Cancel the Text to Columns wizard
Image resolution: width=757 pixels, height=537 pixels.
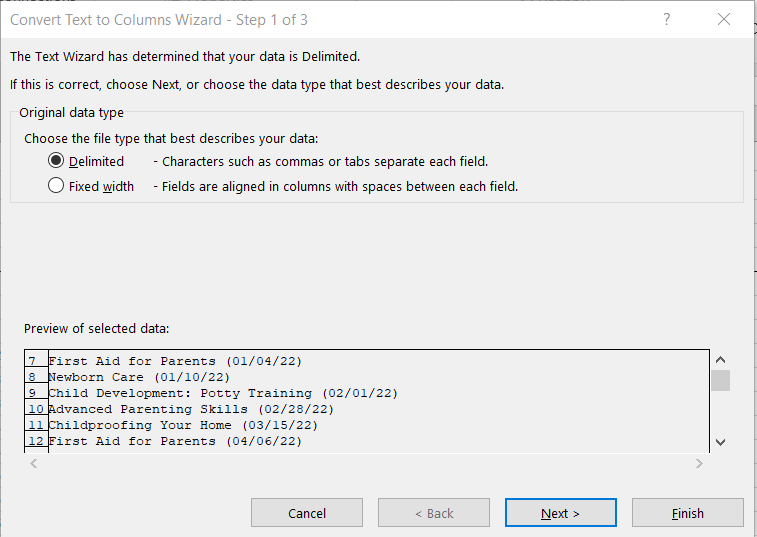(307, 513)
